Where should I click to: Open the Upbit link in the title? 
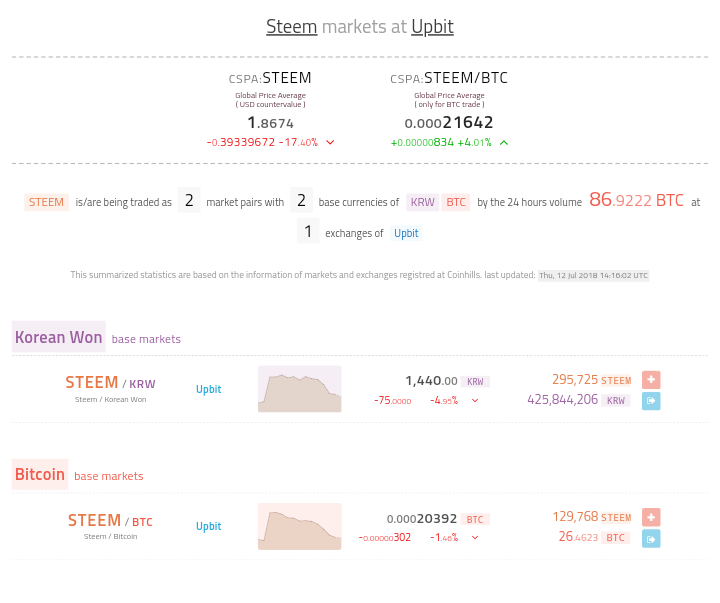coord(432,27)
